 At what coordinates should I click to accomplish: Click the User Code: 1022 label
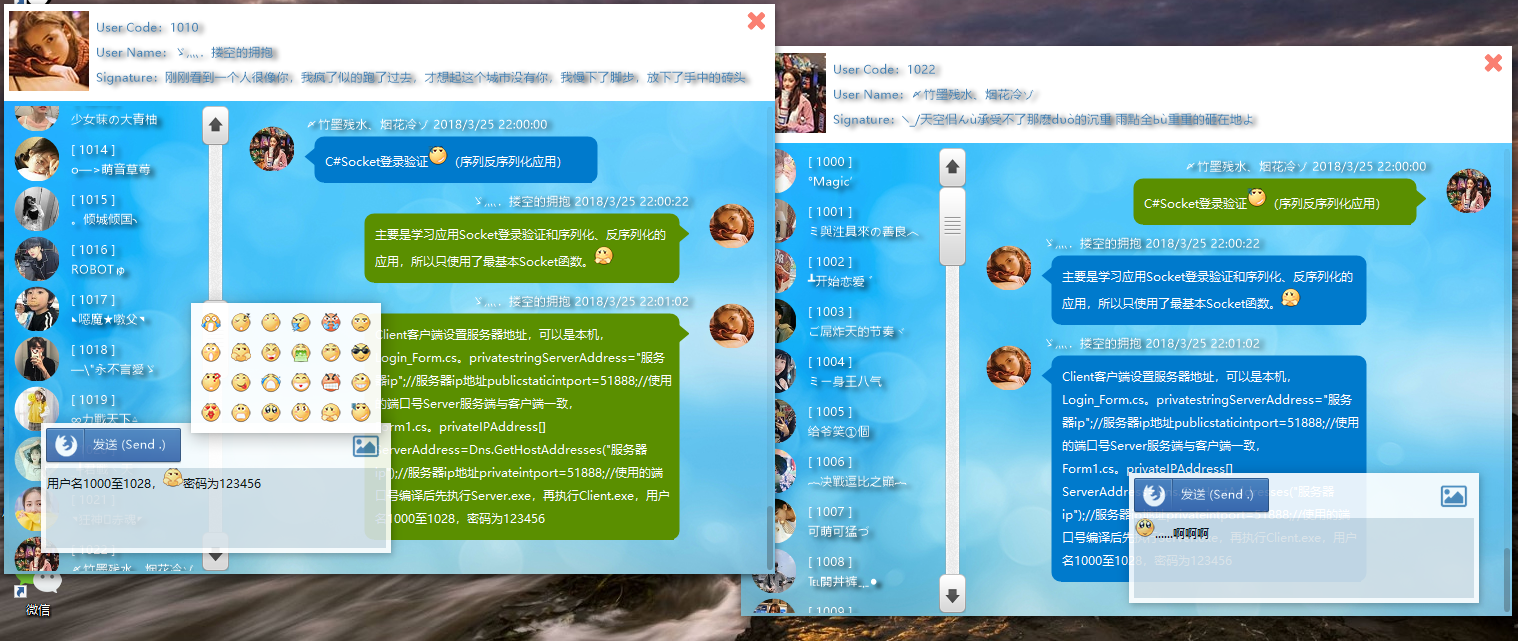pyautogui.click(x=885, y=69)
